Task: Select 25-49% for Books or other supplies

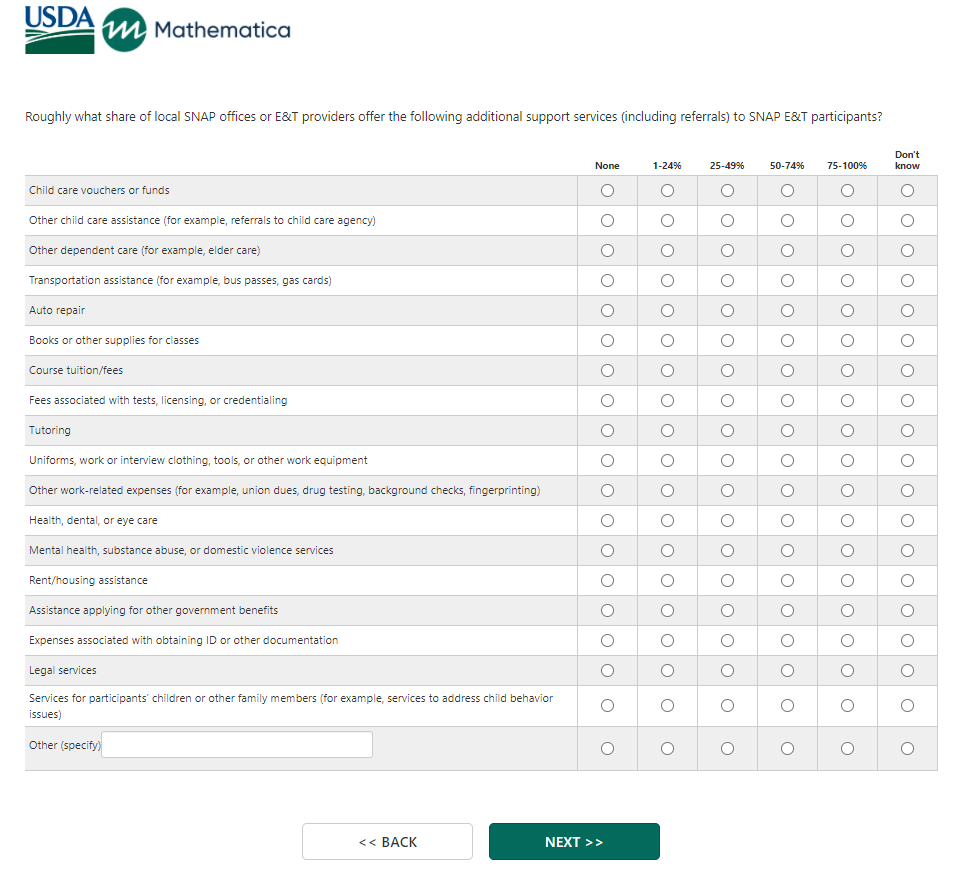Action: pyautogui.click(x=728, y=341)
